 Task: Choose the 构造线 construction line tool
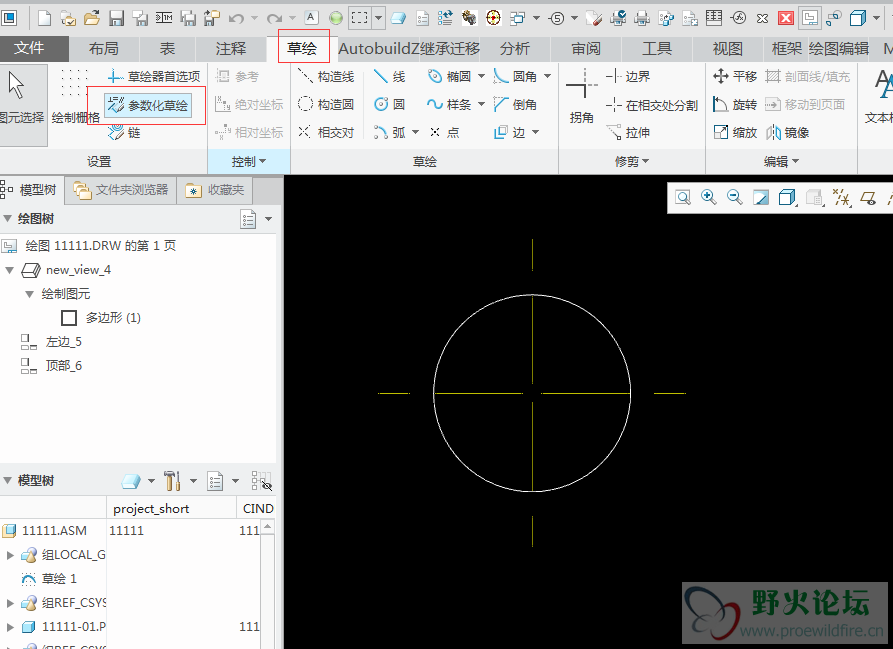(x=326, y=76)
